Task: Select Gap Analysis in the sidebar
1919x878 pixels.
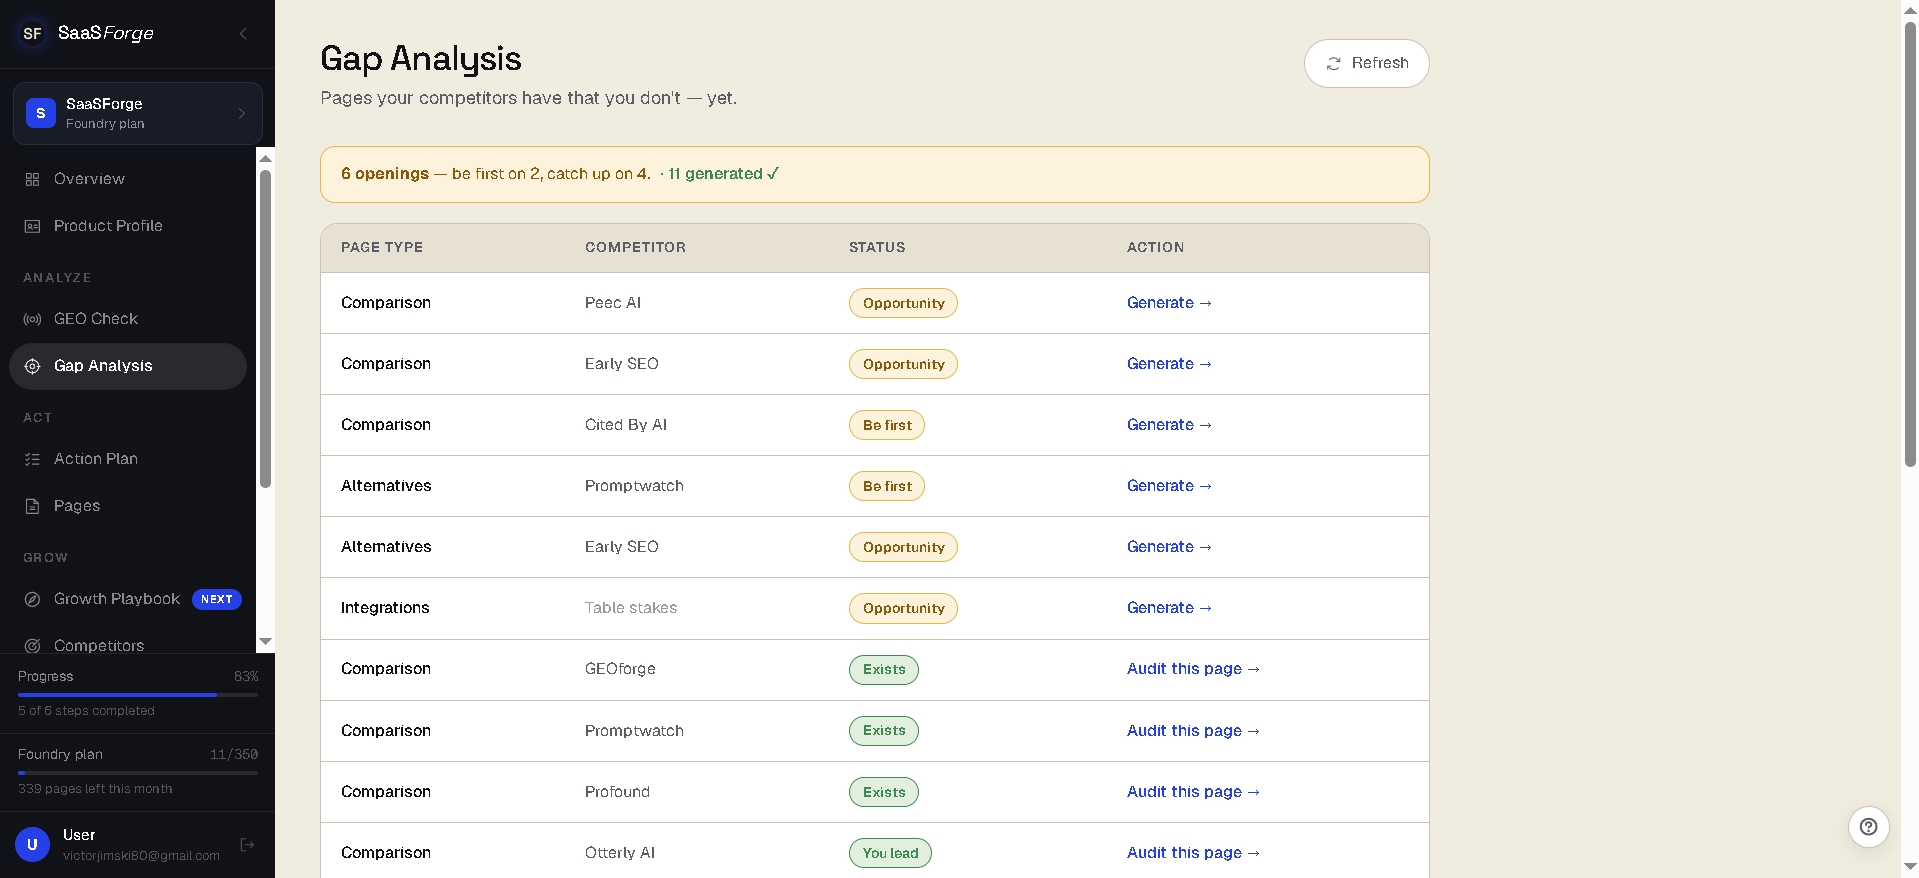Action: [x=128, y=366]
